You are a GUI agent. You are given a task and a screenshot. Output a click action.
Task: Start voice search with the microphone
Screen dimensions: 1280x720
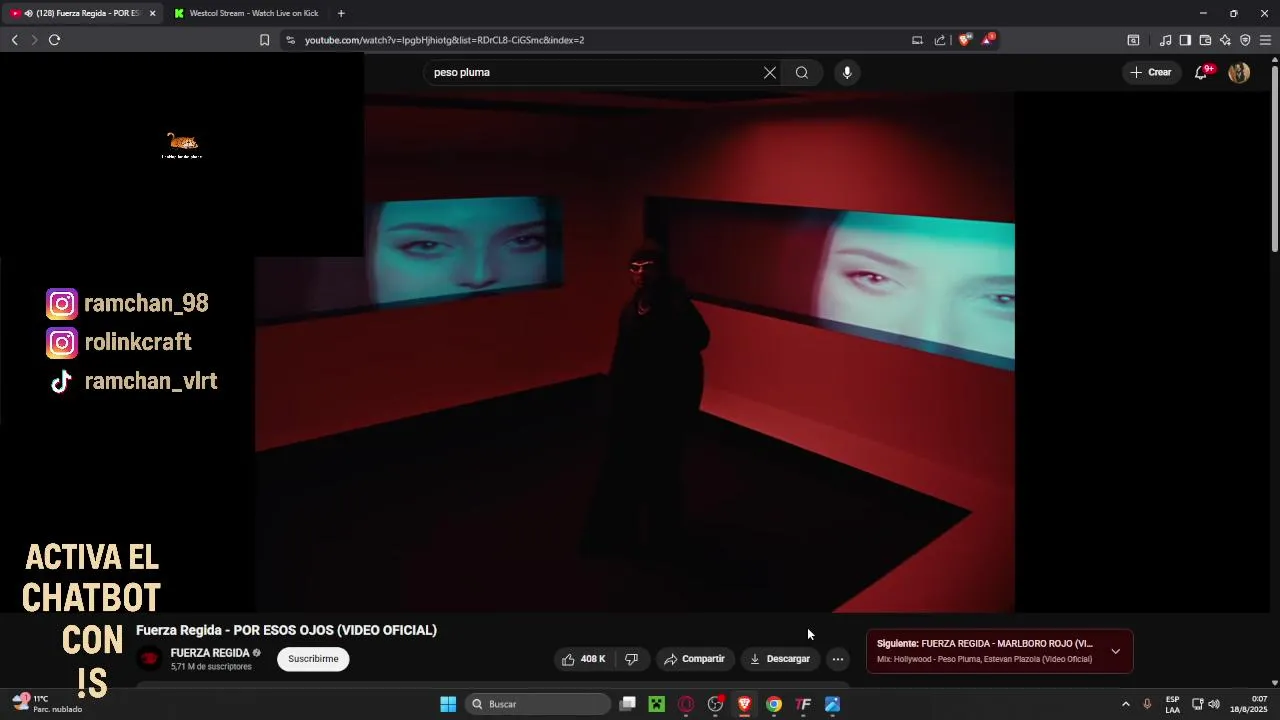[x=847, y=72]
